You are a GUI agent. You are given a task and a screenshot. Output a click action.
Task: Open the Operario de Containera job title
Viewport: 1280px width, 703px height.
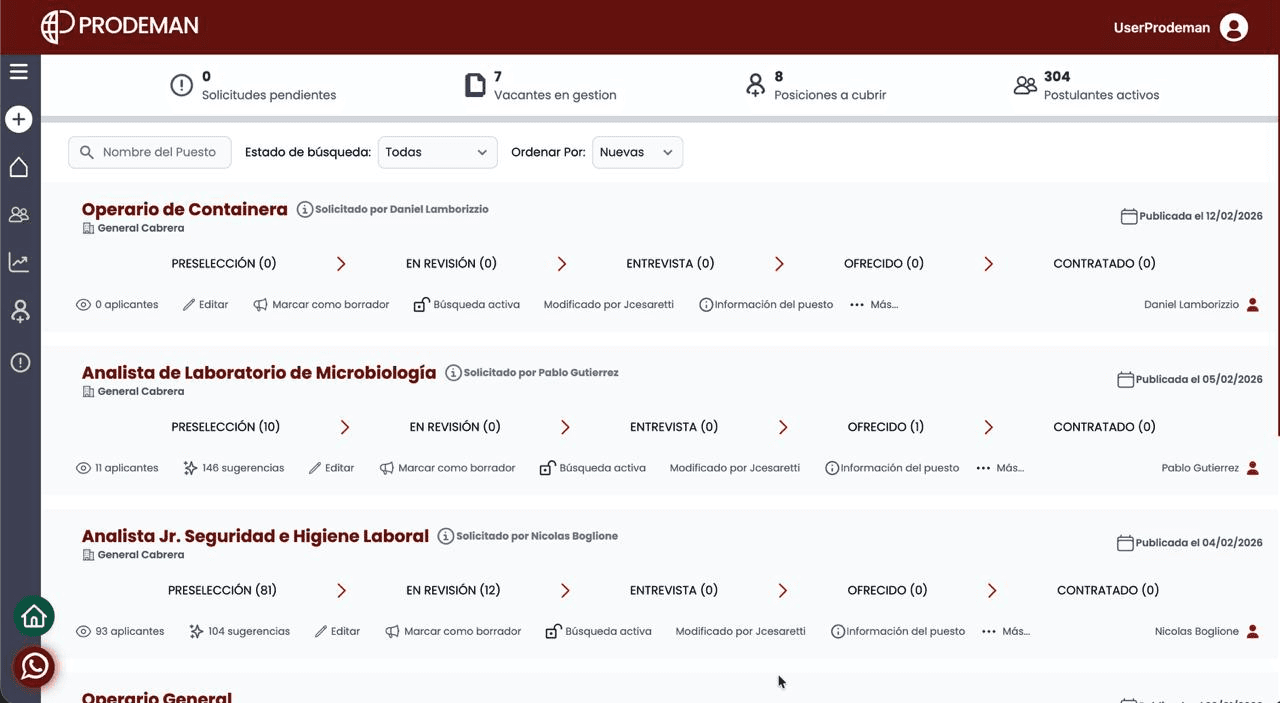pyautogui.click(x=185, y=209)
